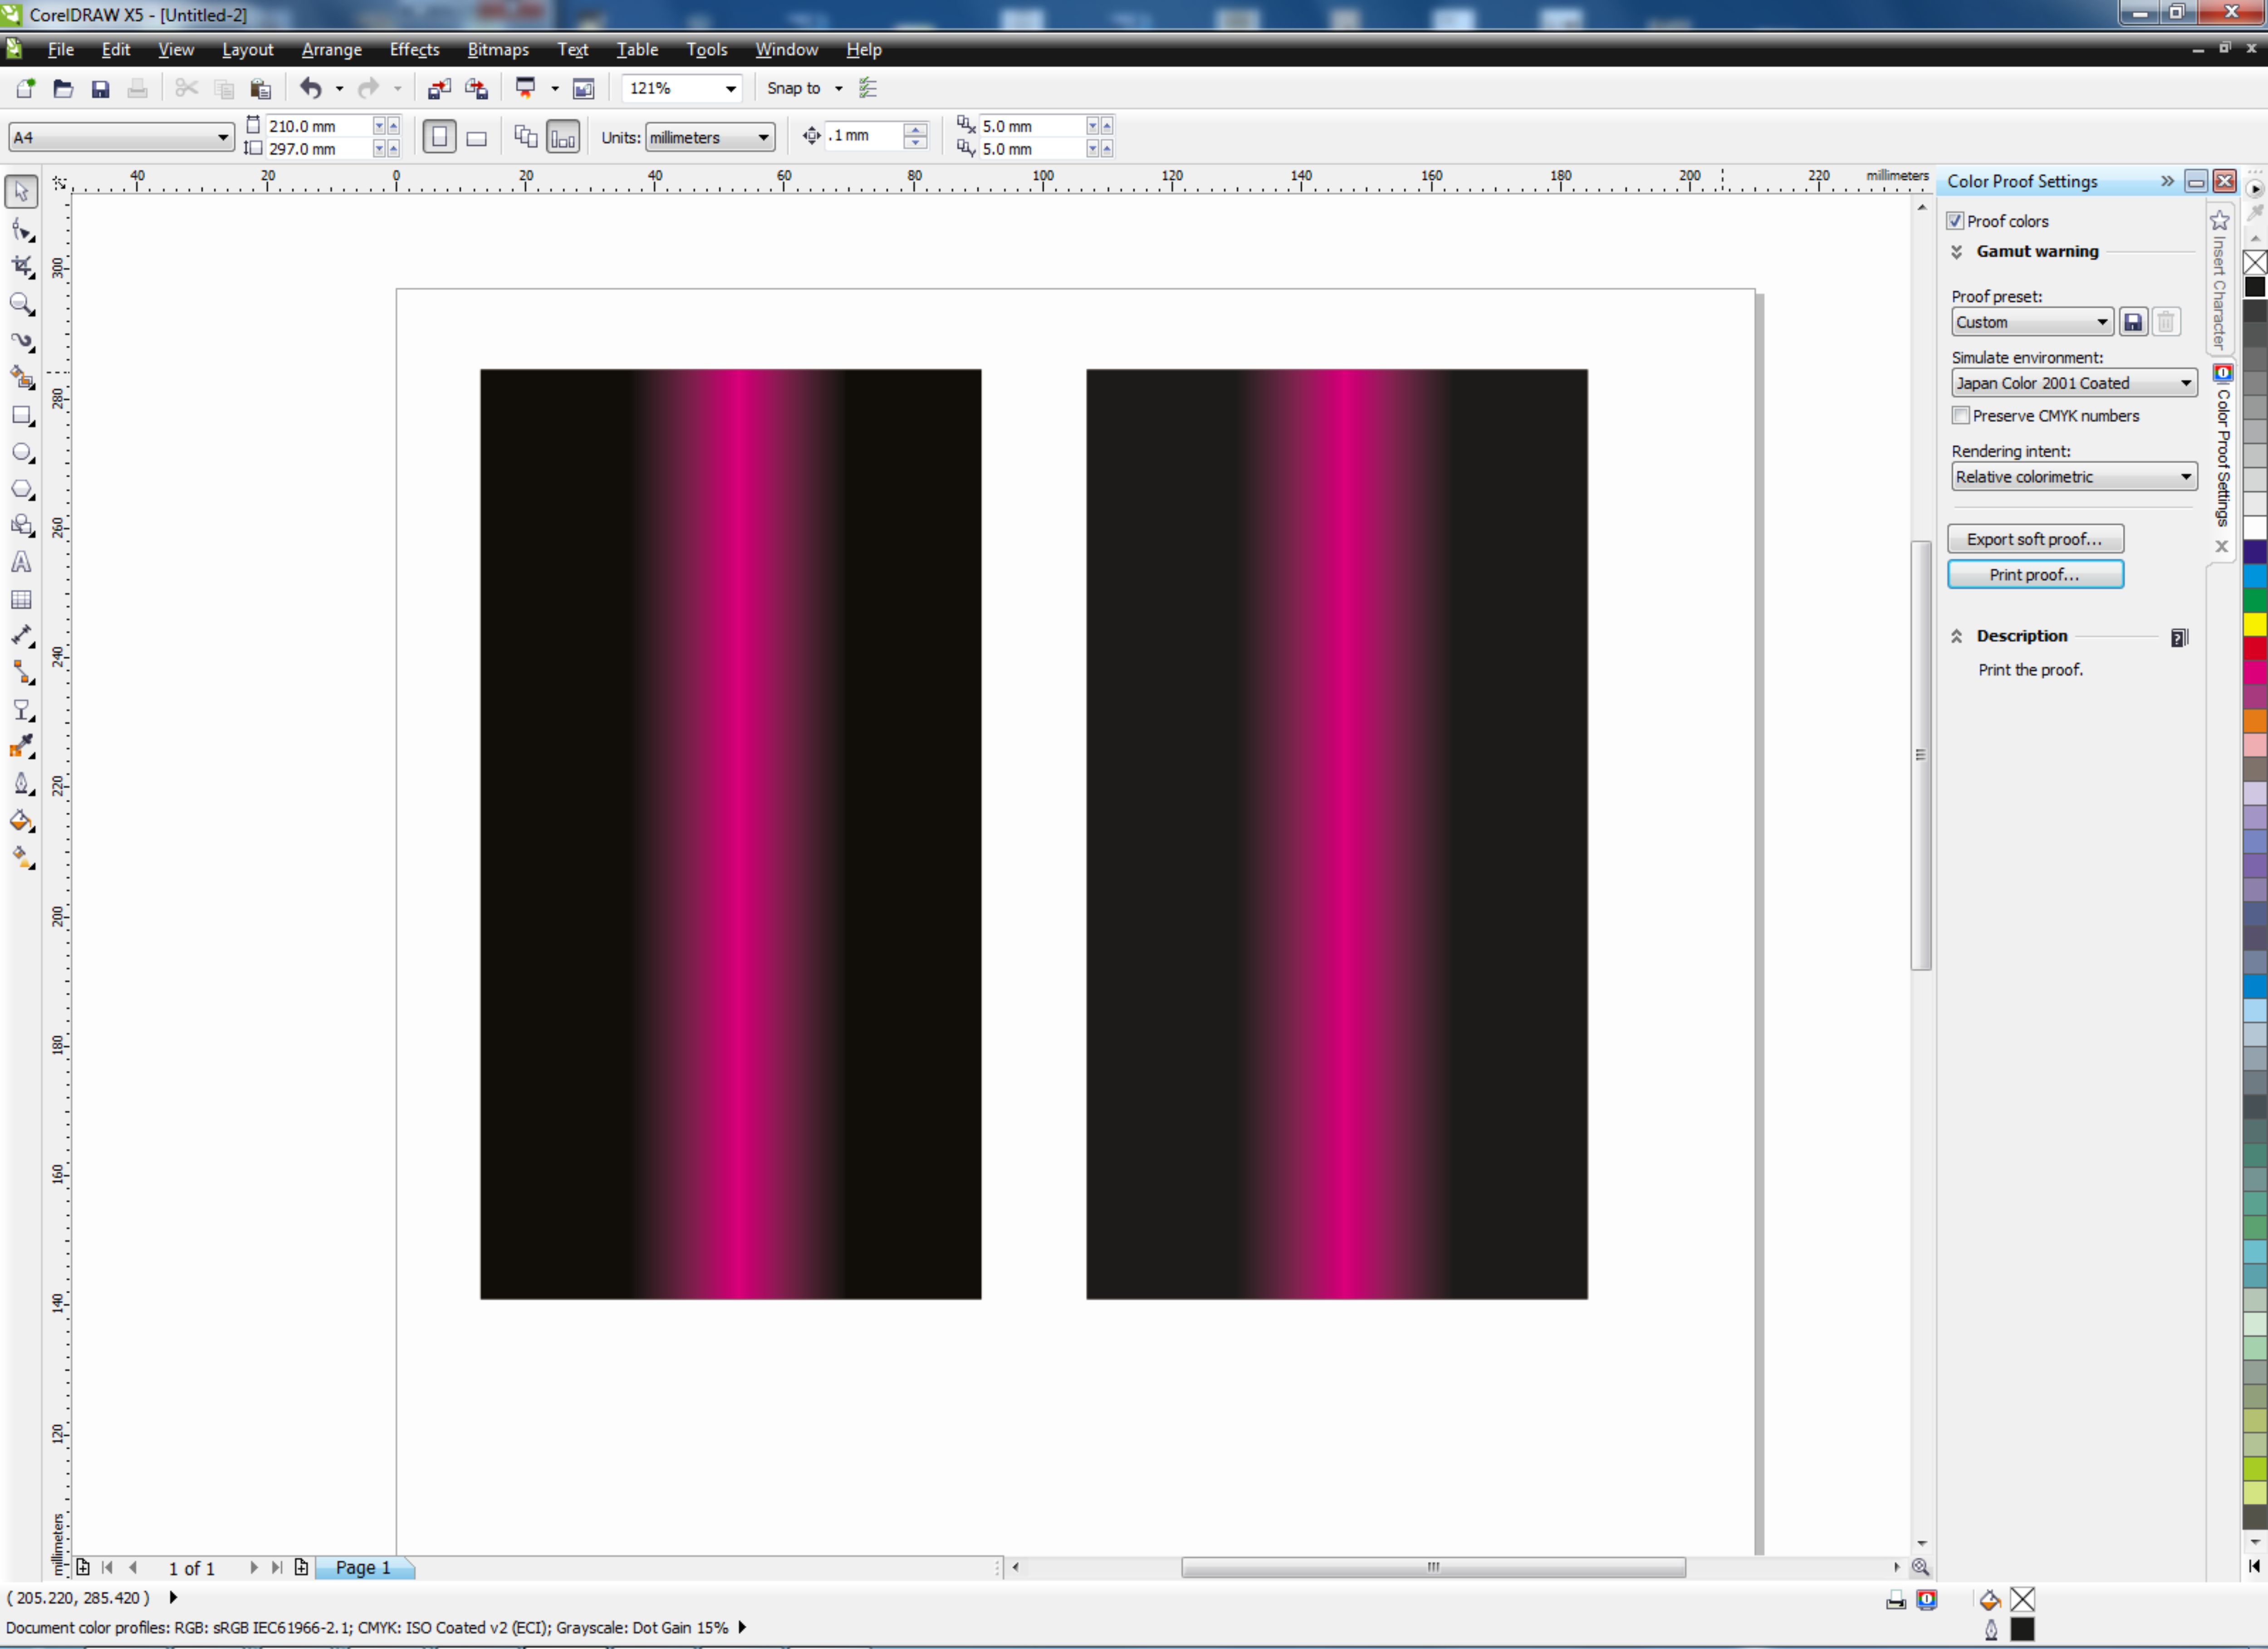Click the Import icon in toolbar
This screenshot has width=2268, height=1649.
point(439,89)
